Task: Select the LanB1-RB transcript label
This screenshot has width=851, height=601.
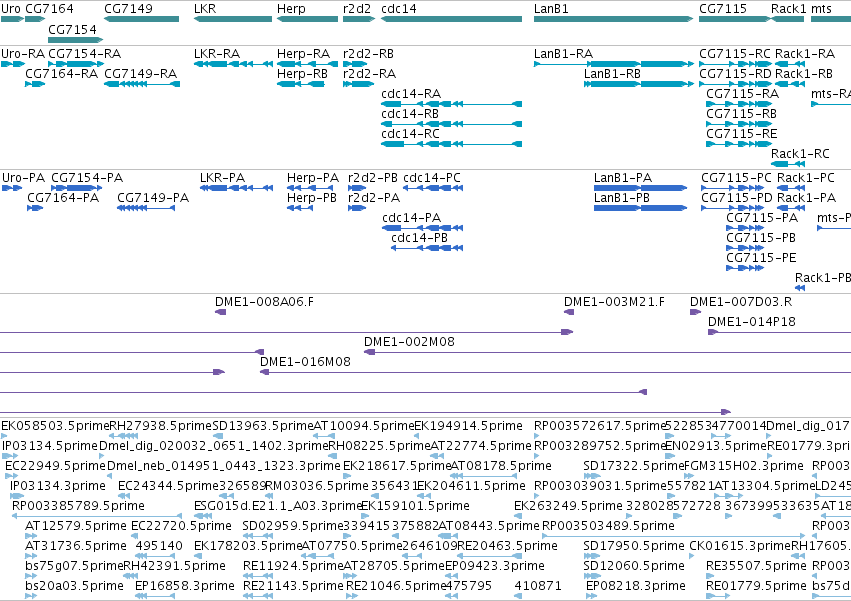Action: 612,74
